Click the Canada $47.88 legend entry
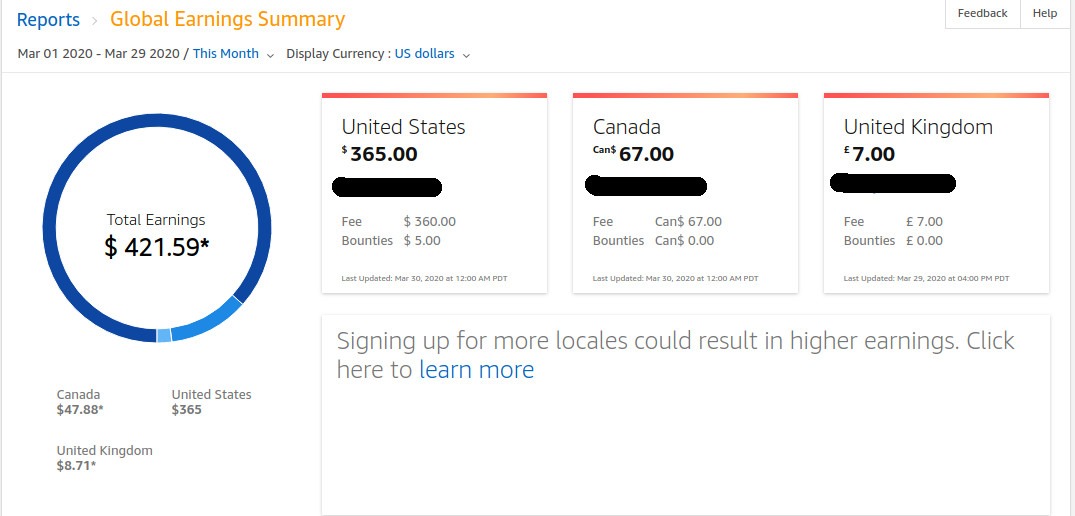Viewport: 1075px width, 516px height. click(80, 402)
